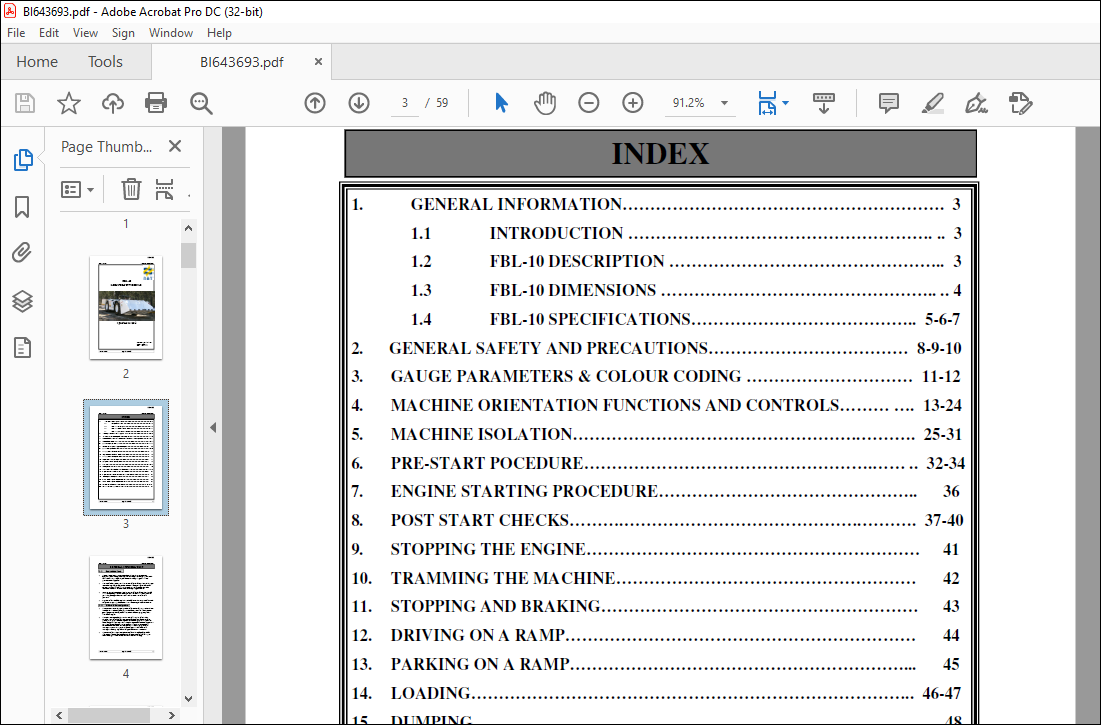Click the scrolling mode toolbar icon
This screenshot has width=1101, height=725.
pyautogui.click(x=824, y=103)
